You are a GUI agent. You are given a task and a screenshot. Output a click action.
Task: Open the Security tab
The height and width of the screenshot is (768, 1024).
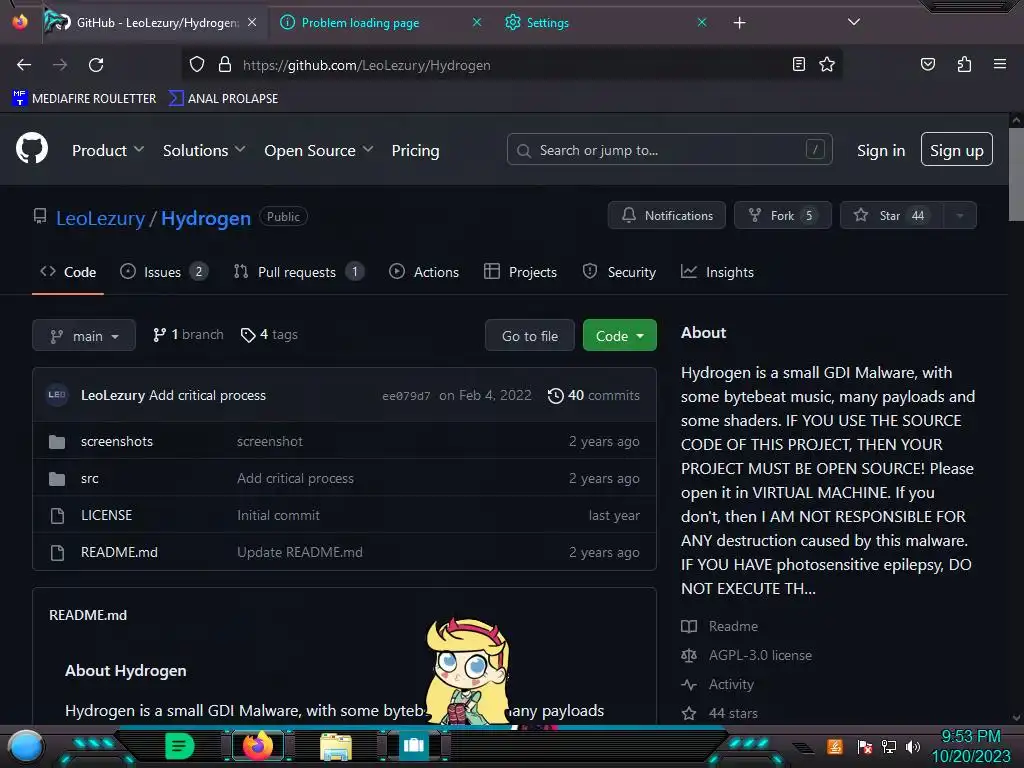coord(619,272)
